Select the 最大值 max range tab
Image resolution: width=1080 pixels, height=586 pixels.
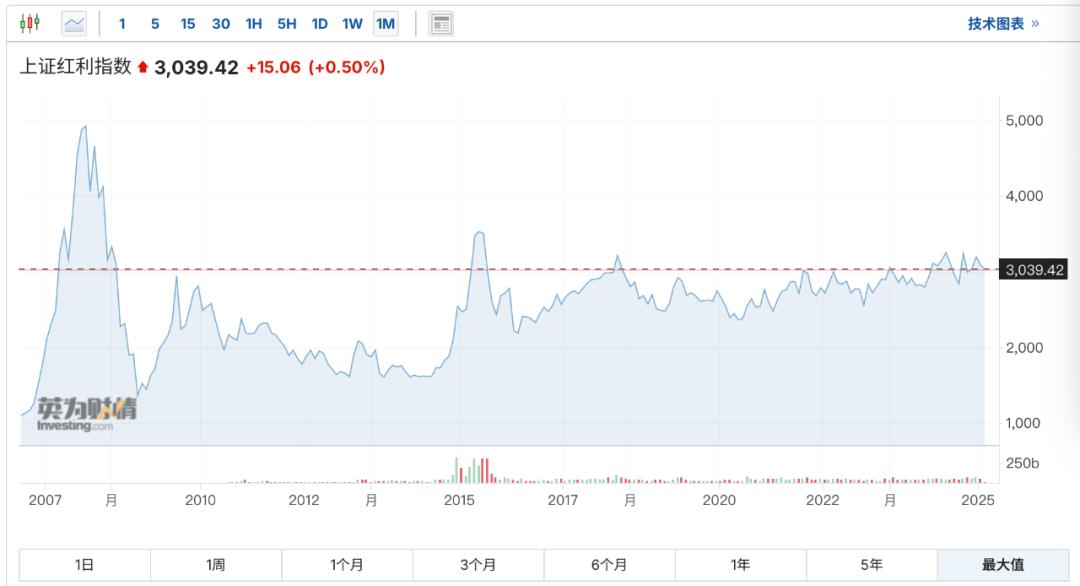tap(1003, 565)
